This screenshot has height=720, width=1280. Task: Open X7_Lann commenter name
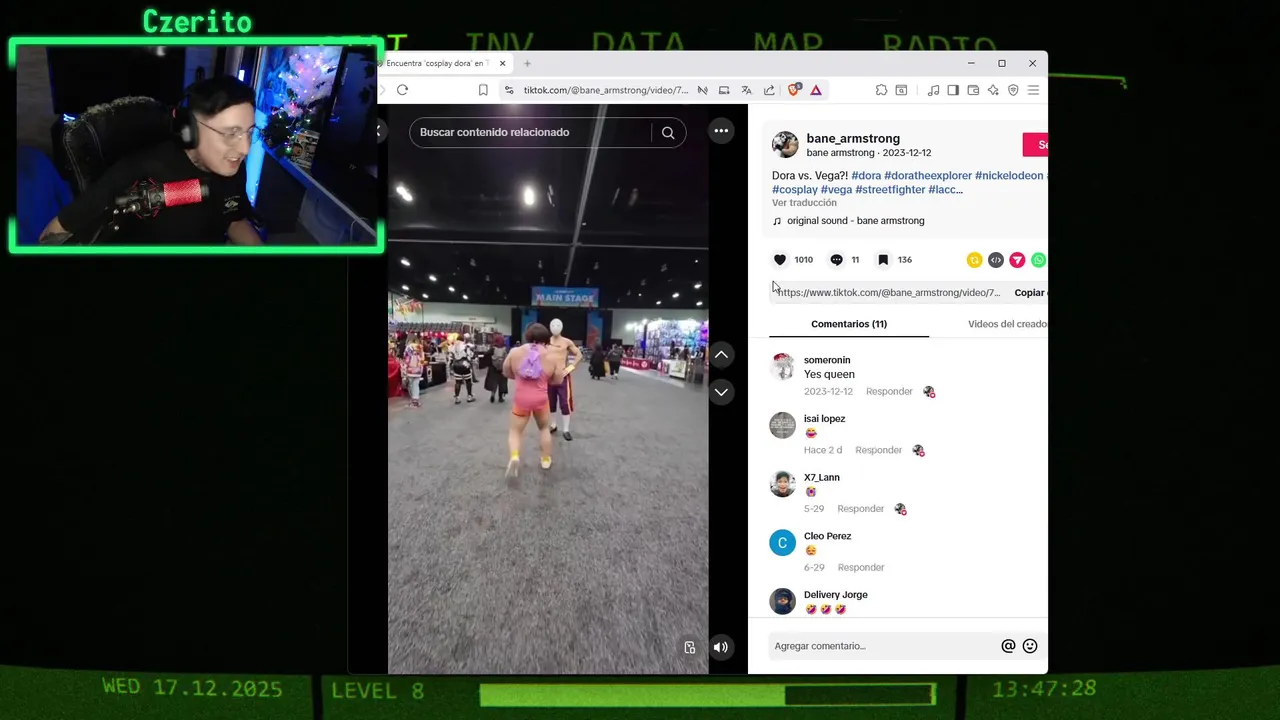click(x=822, y=478)
